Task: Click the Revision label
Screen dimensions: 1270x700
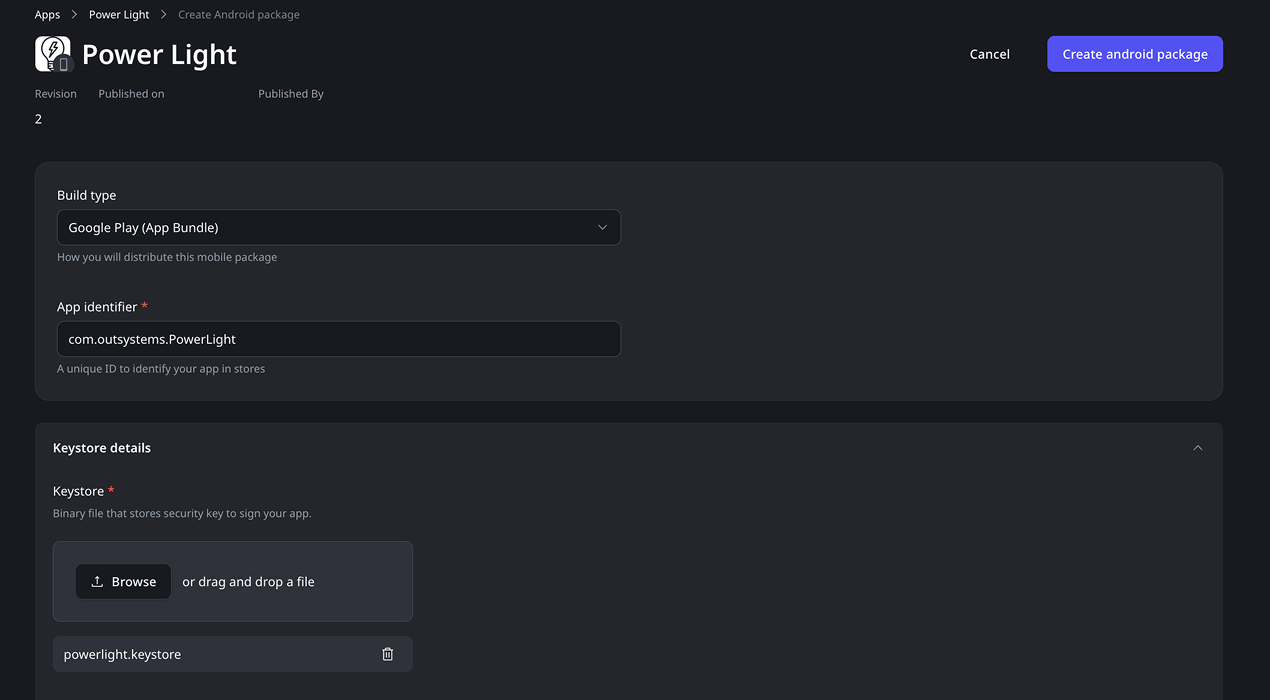Action: [56, 94]
